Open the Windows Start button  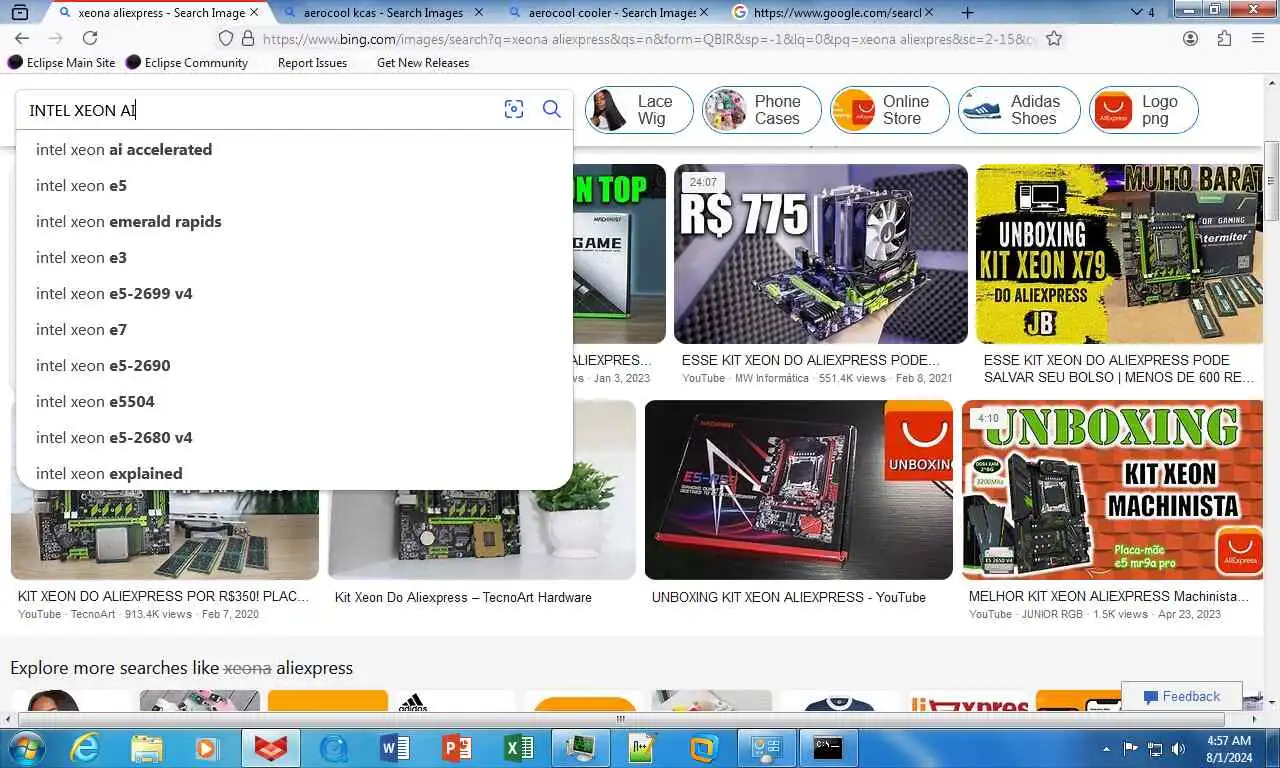click(25, 748)
